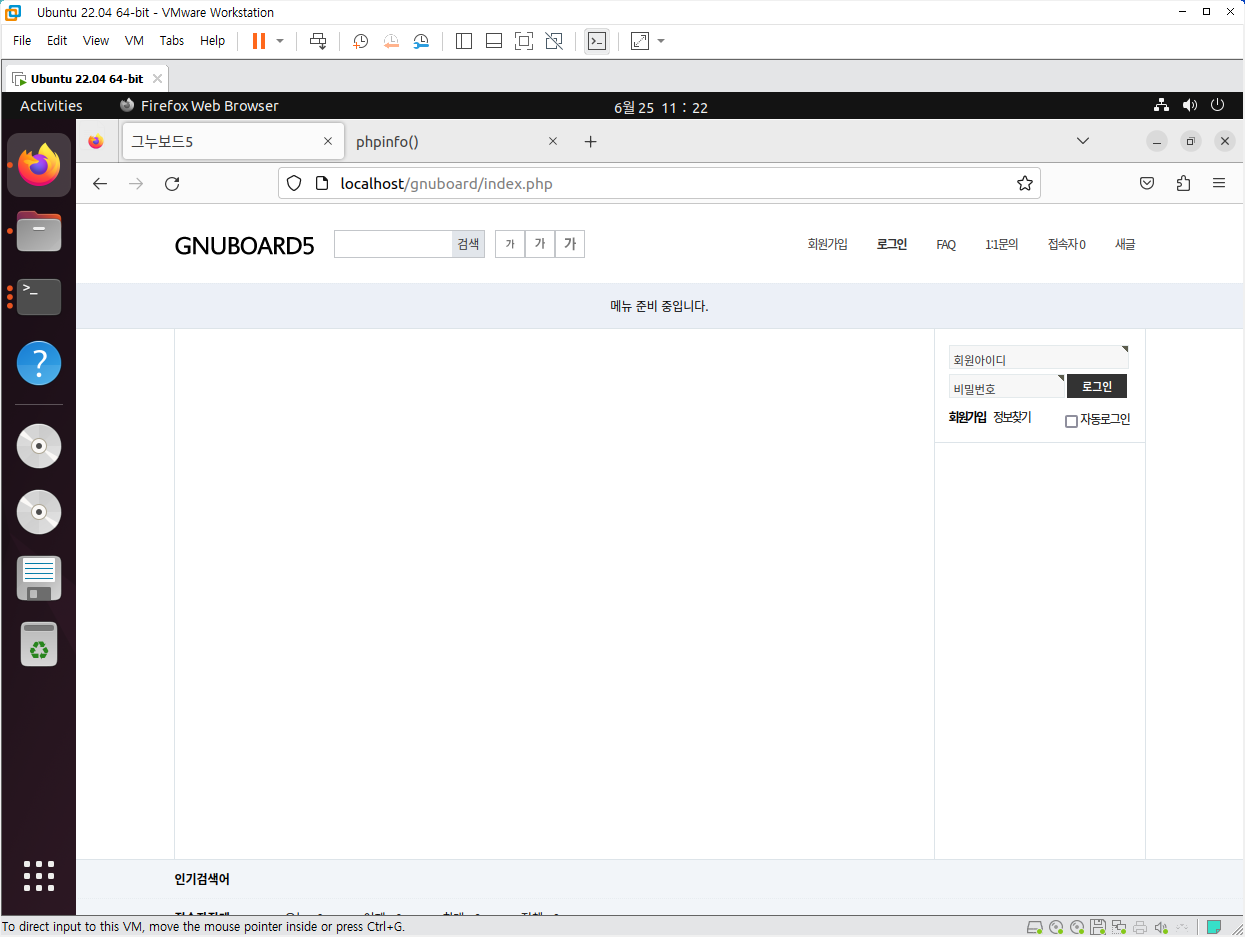Open a new Firefox tab
The image size is (1245, 937).
click(591, 142)
